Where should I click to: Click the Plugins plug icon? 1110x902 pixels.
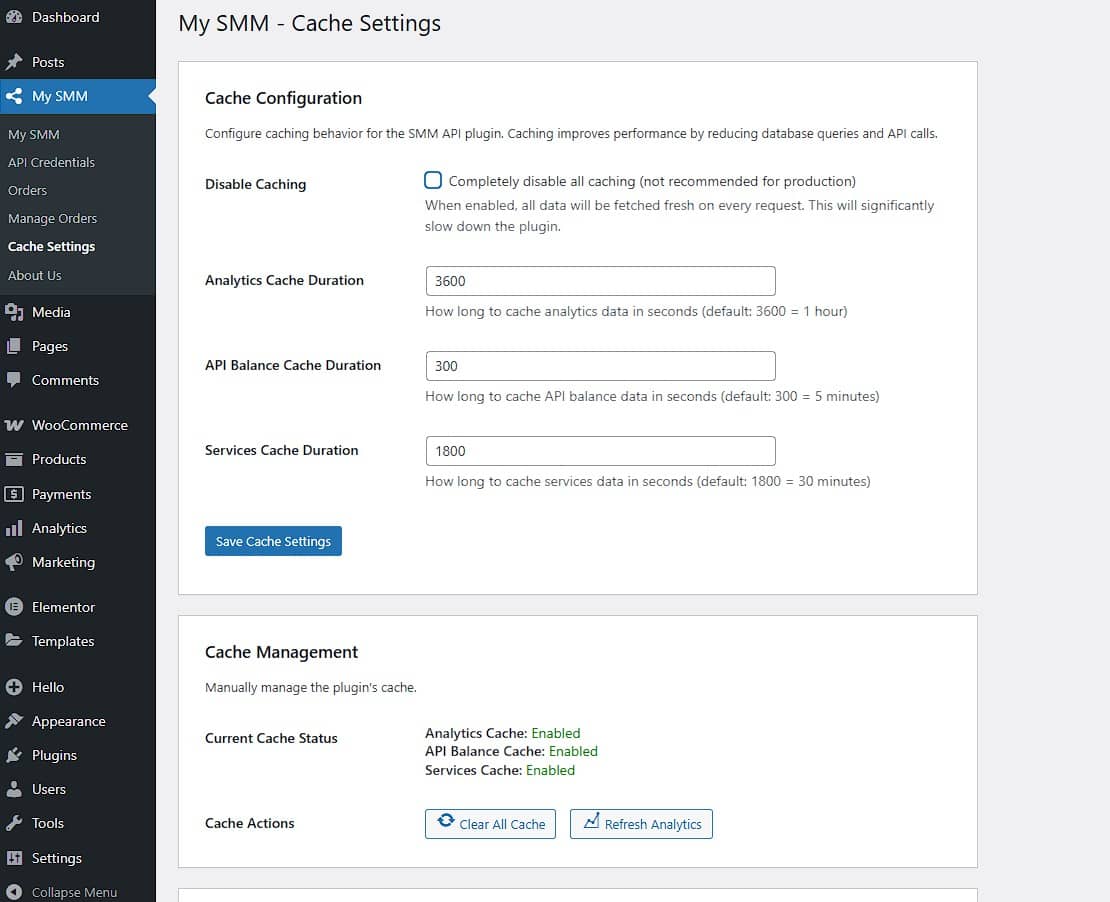pyautogui.click(x=14, y=755)
